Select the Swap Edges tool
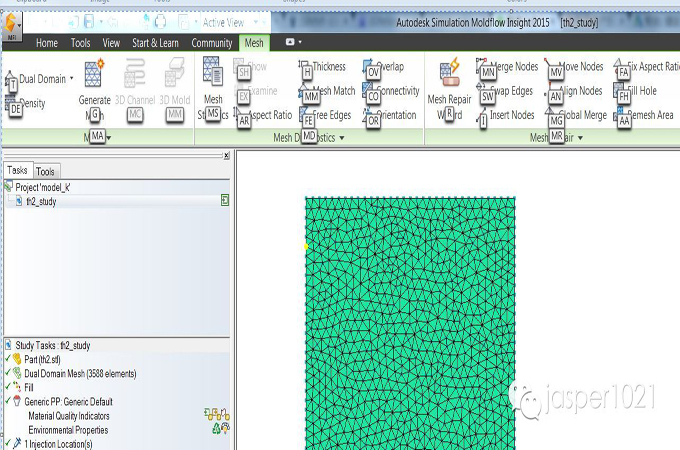 [504, 91]
